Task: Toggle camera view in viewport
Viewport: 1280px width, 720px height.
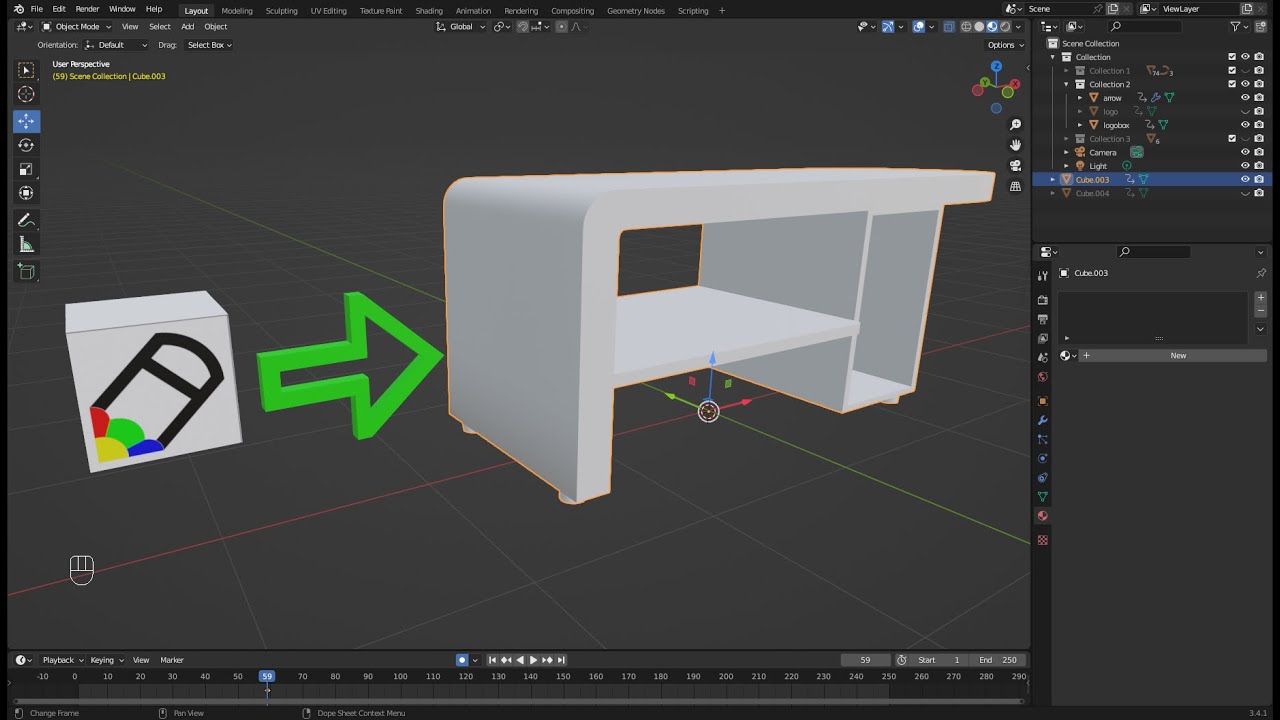Action: (x=1015, y=166)
